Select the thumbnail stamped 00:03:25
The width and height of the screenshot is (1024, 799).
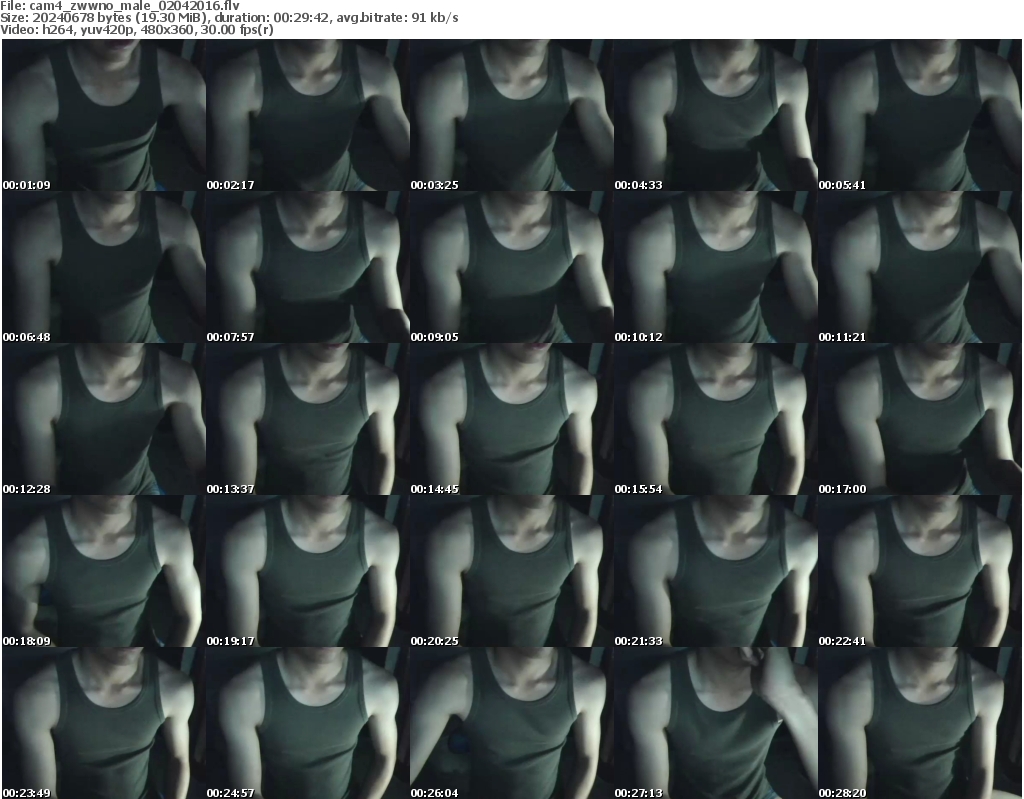pyautogui.click(x=511, y=115)
